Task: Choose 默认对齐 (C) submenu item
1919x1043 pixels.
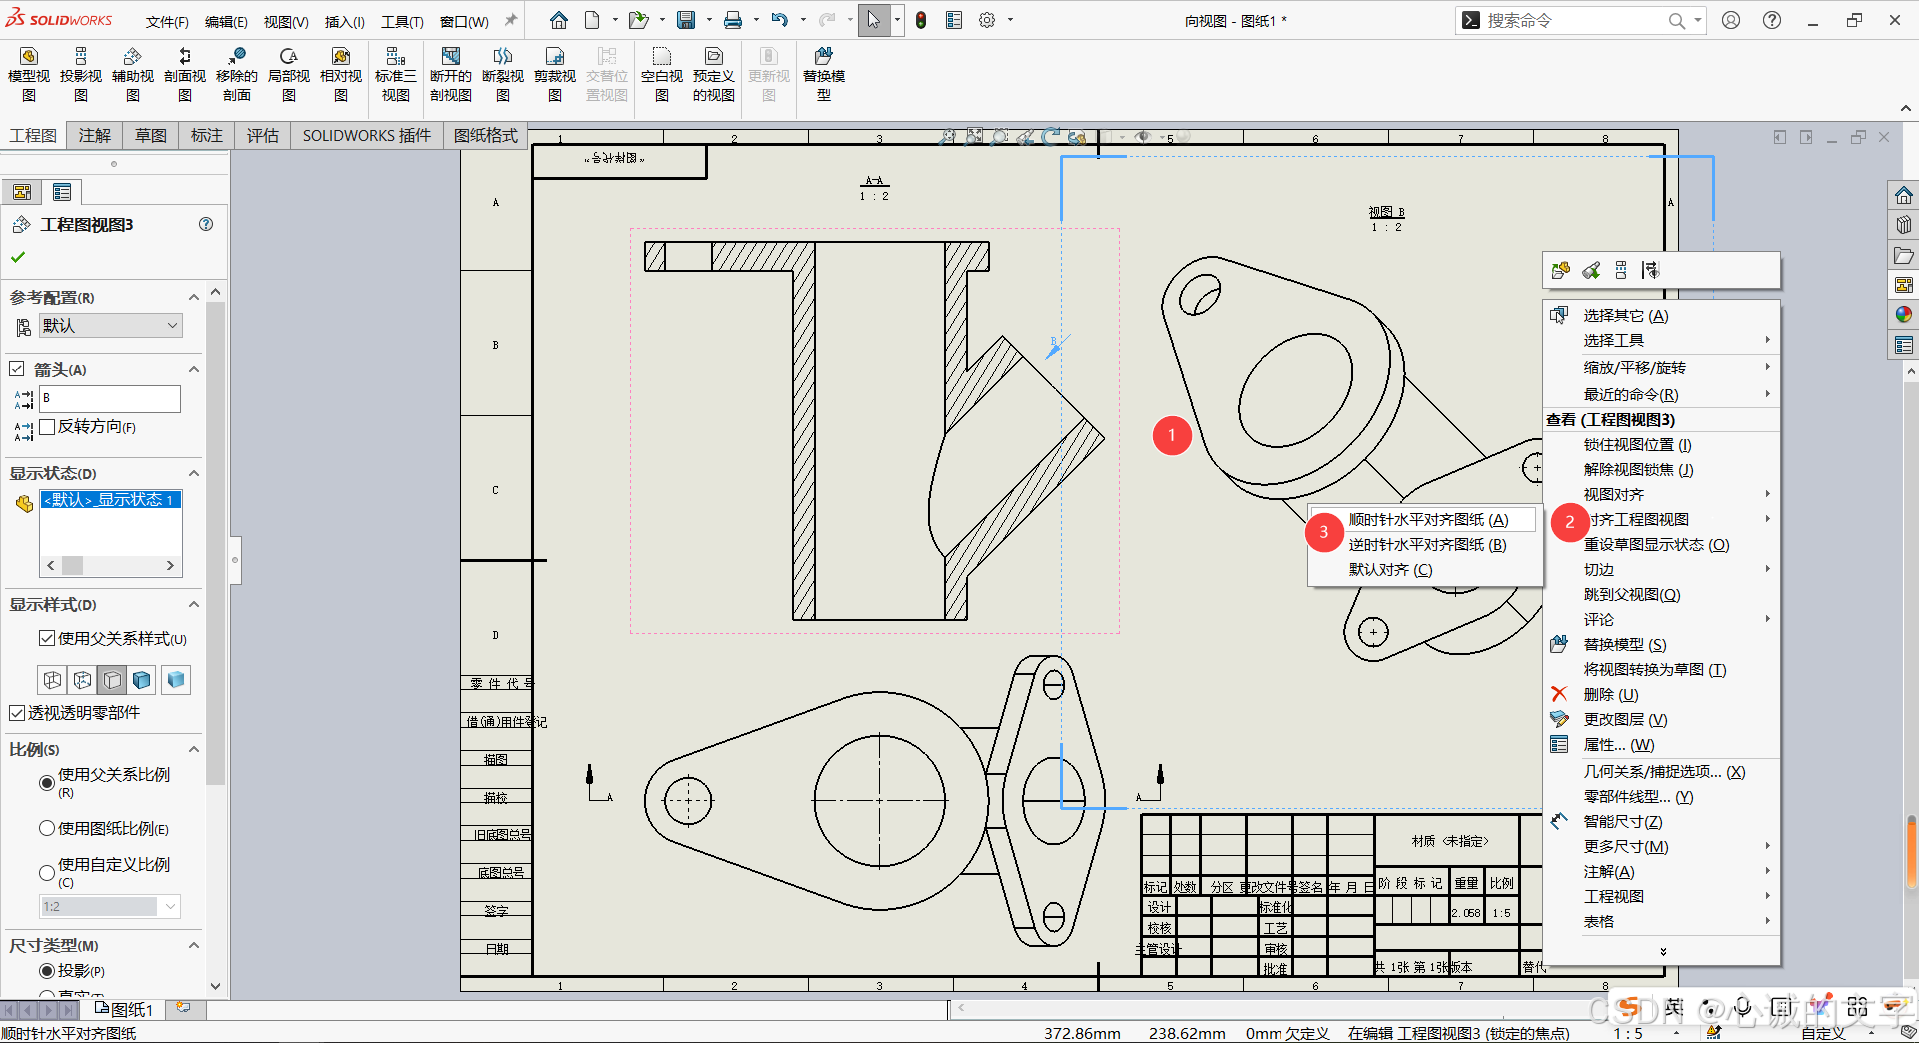Action: tap(1390, 570)
